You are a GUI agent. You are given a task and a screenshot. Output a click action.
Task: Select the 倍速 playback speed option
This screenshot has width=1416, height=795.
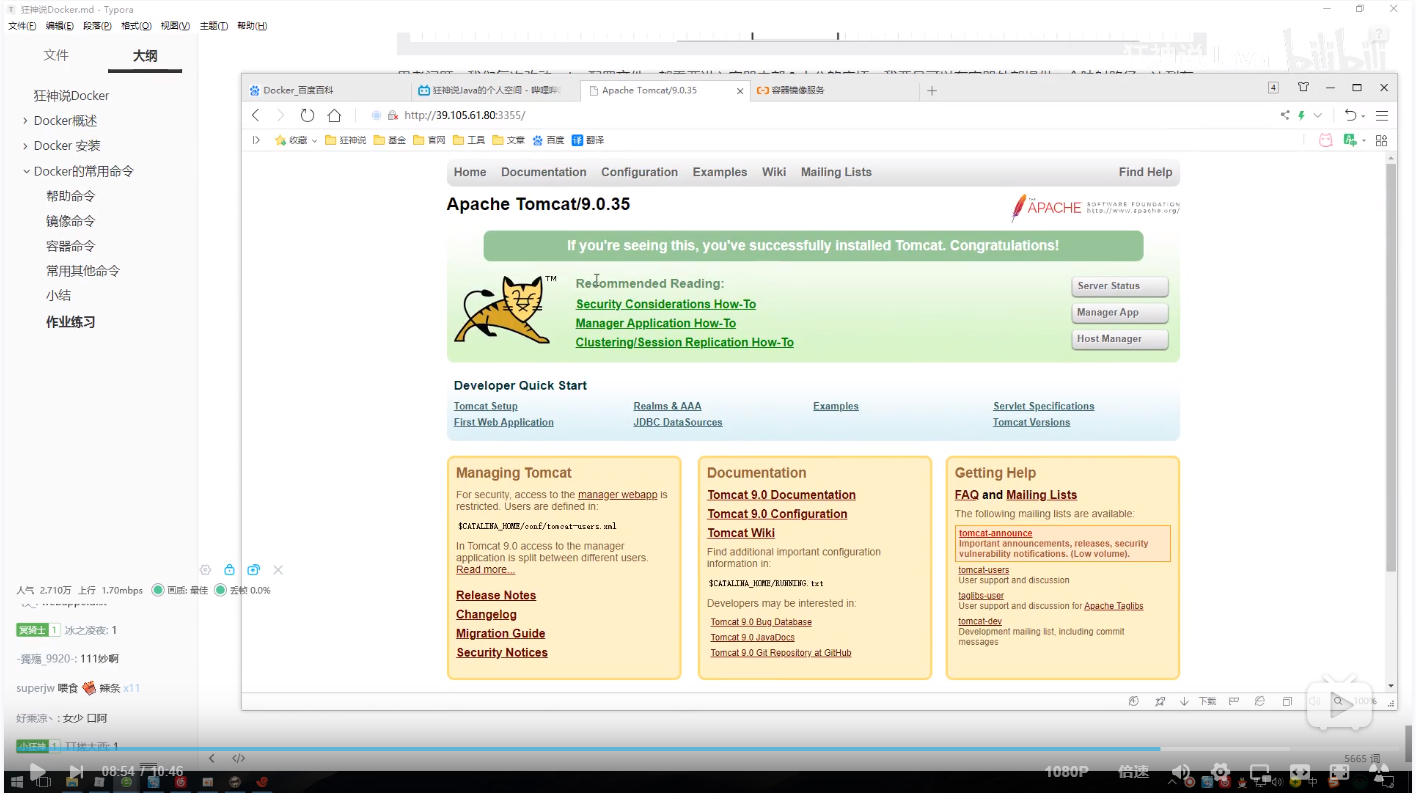pos(1133,772)
